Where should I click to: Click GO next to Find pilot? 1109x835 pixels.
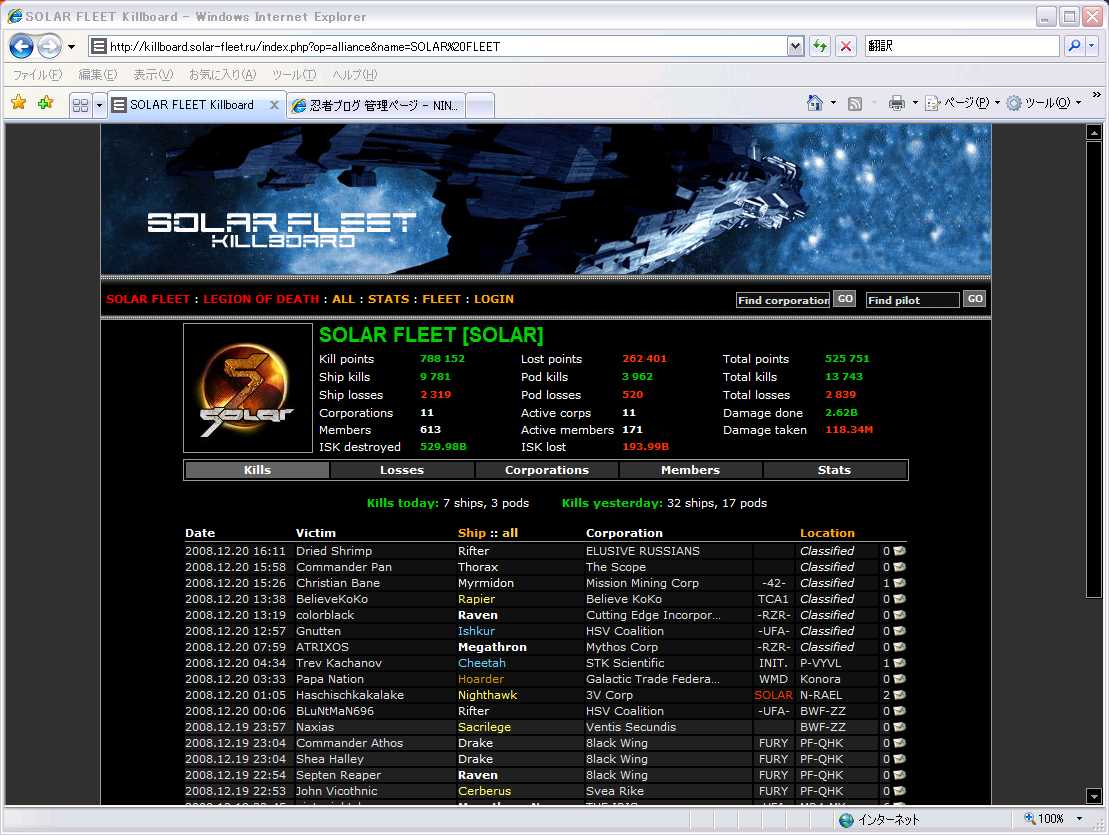(975, 299)
